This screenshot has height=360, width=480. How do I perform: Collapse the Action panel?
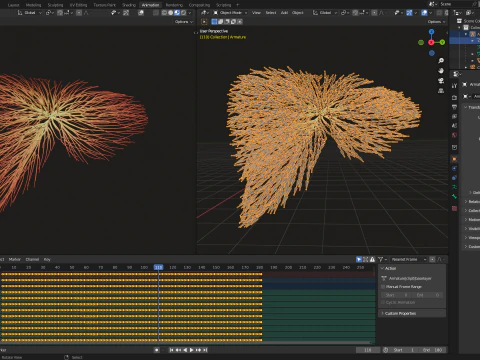389,268
